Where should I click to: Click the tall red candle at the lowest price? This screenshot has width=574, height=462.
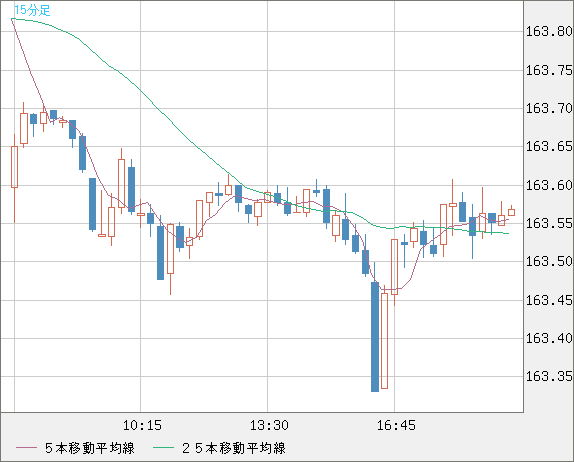coord(384,341)
